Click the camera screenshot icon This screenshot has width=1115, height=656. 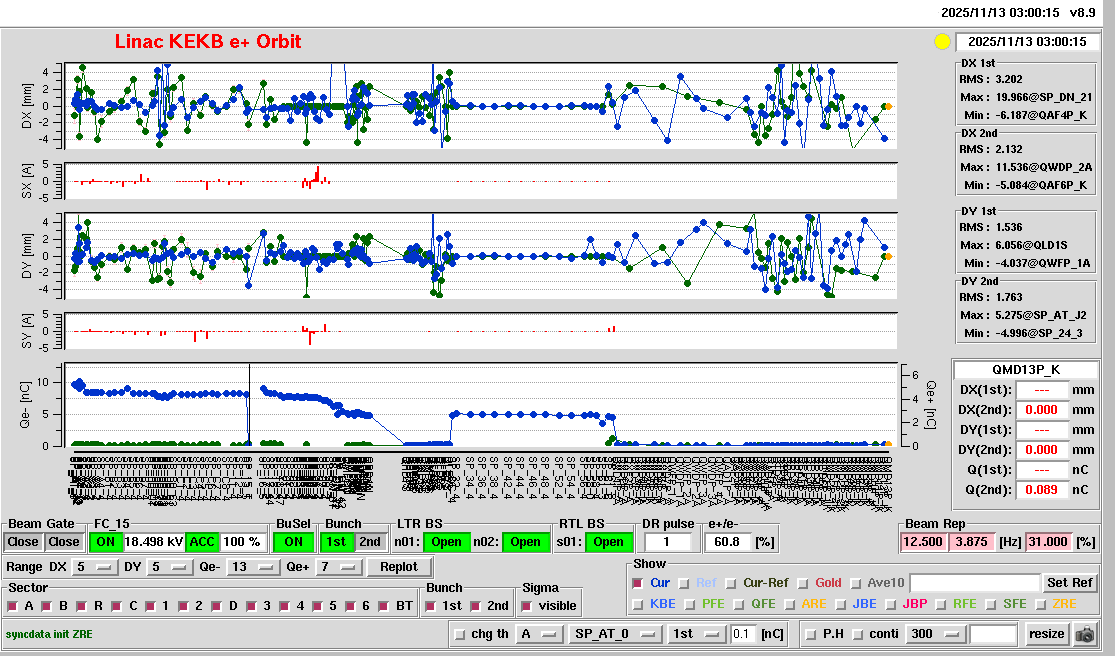(x=1084, y=634)
